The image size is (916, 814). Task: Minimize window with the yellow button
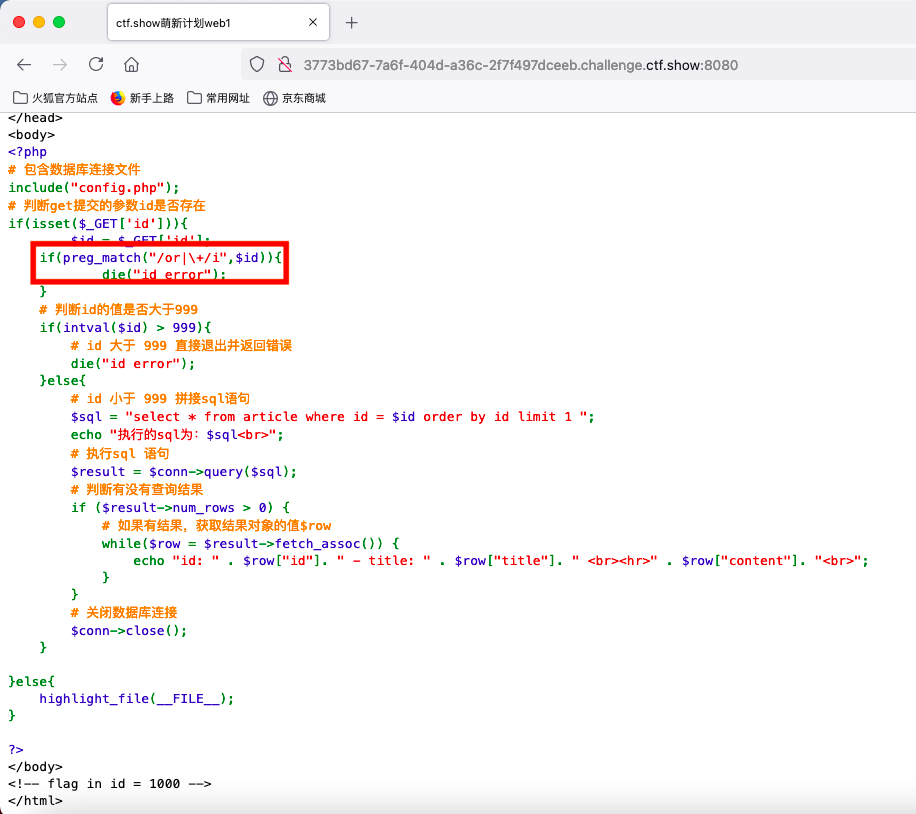(x=39, y=22)
